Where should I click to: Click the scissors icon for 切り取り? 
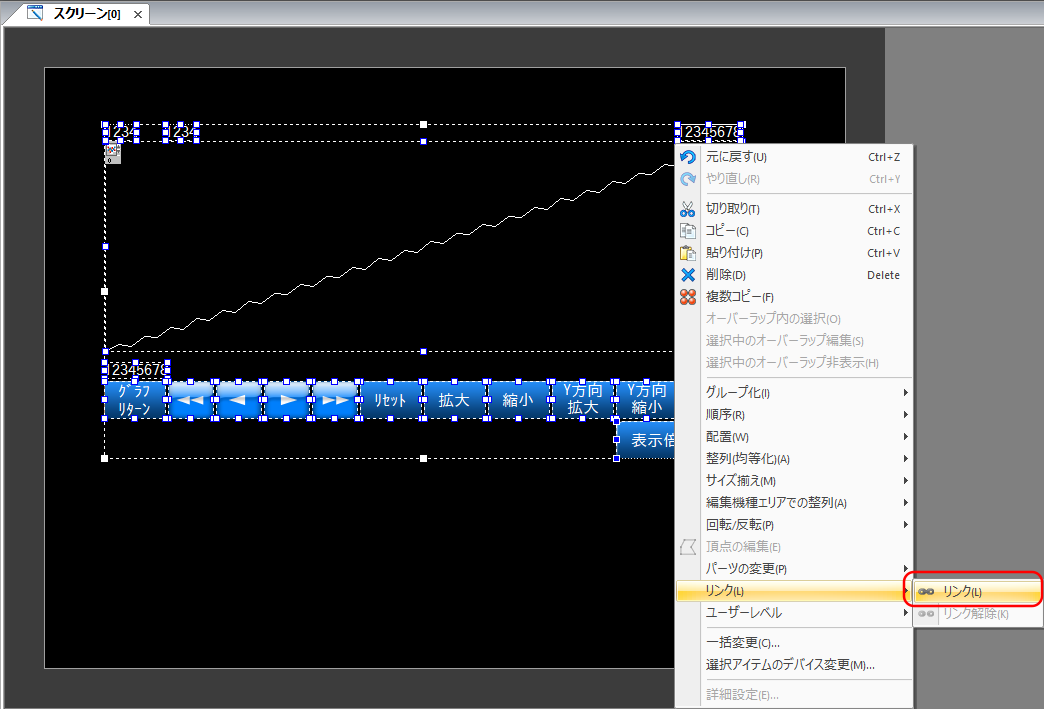point(687,209)
